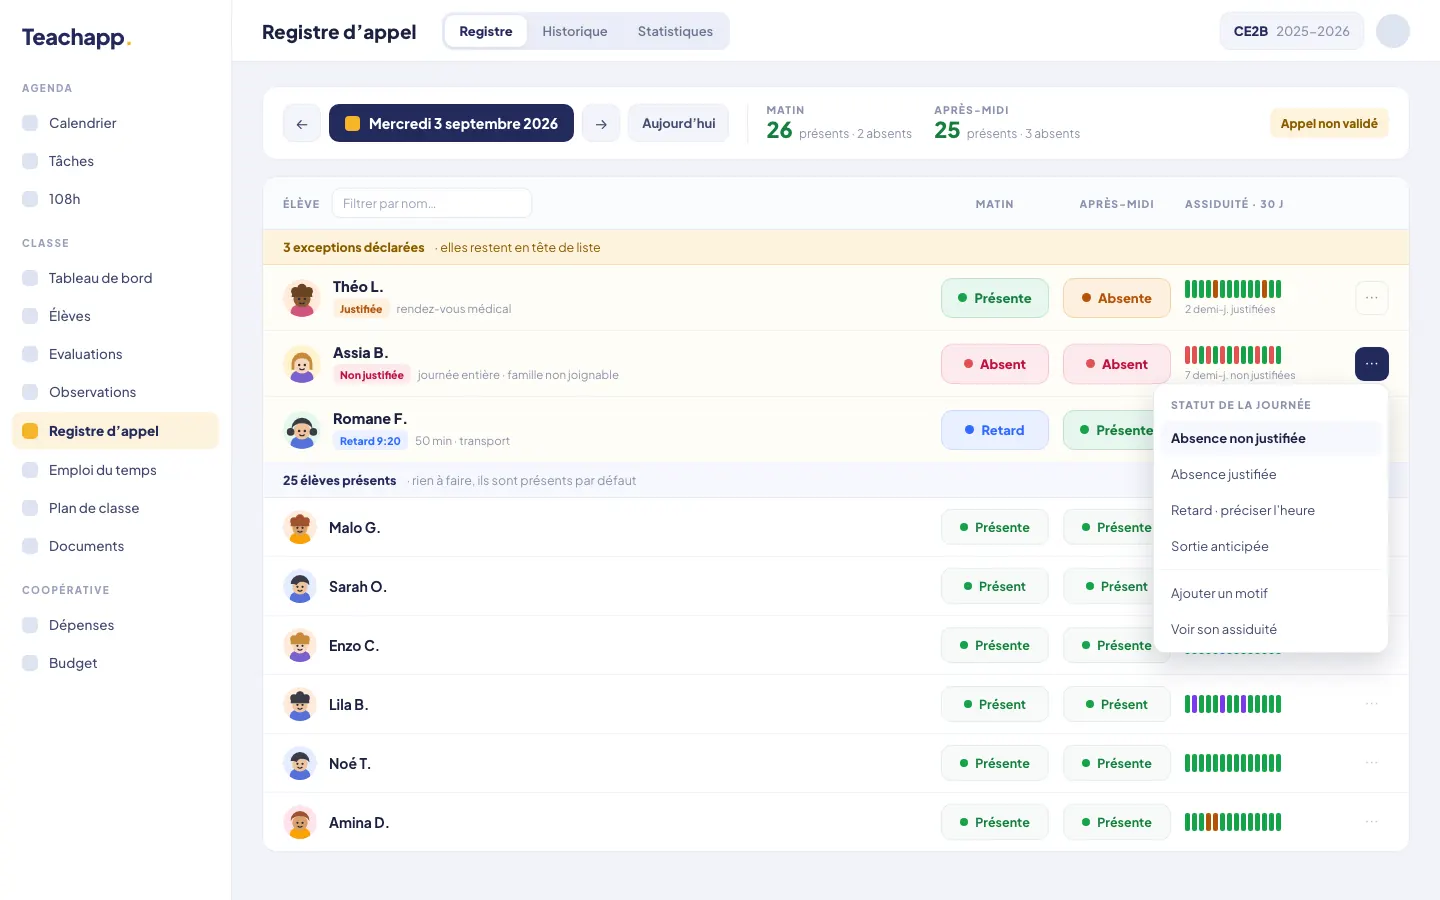Click Théo L.'s avatar
The height and width of the screenshot is (900, 1440).
pos(301,298)
